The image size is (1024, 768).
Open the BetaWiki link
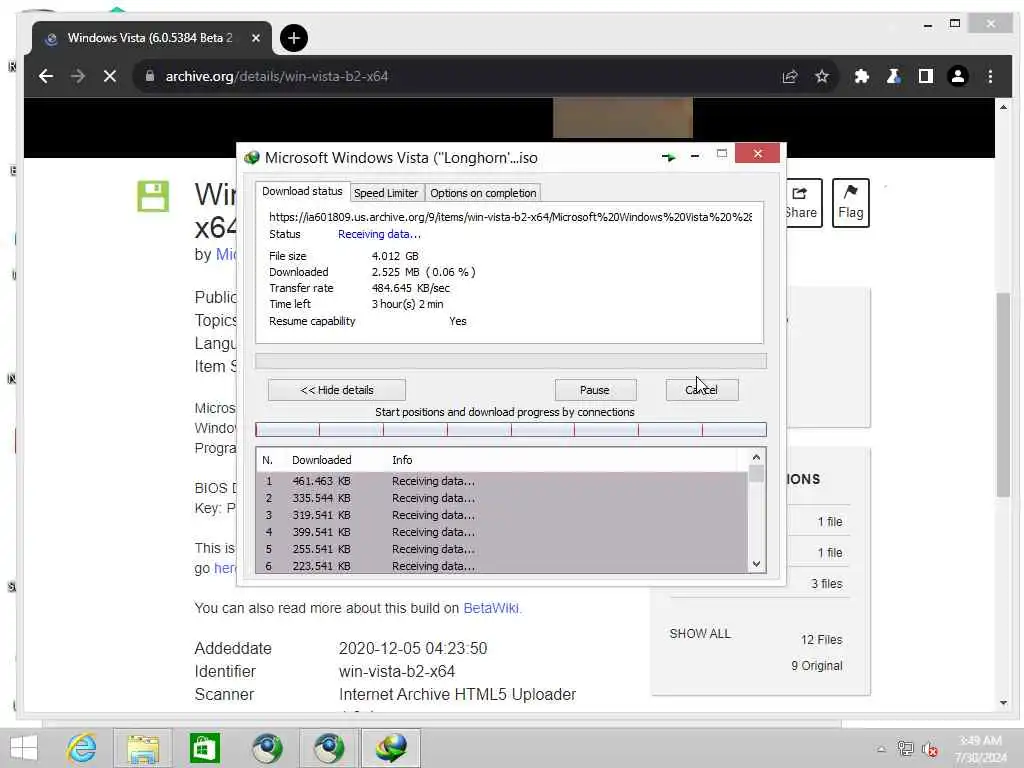[x=491, y=608]
